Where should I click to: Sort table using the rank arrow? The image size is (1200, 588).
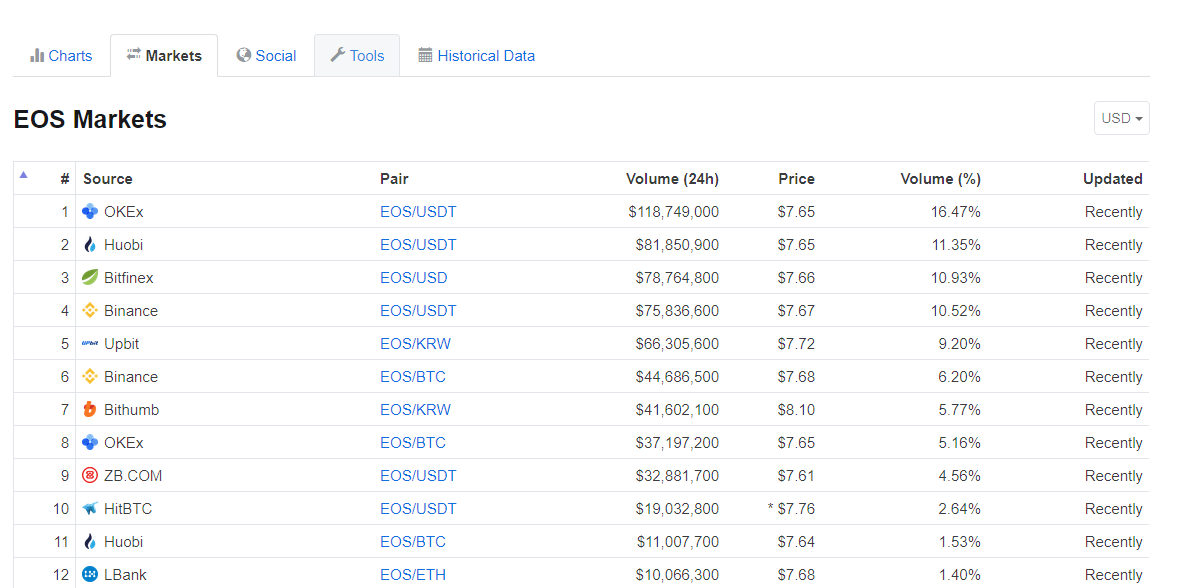(x=24, y=175)
